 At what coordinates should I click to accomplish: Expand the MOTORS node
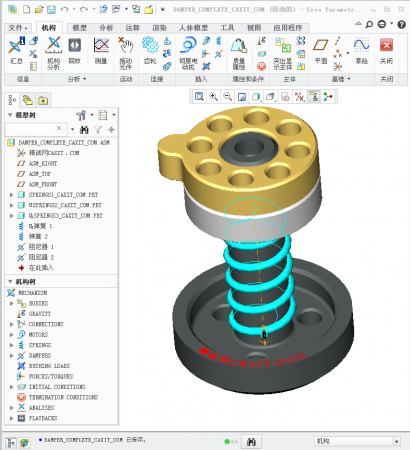click(x=11, y=334)
